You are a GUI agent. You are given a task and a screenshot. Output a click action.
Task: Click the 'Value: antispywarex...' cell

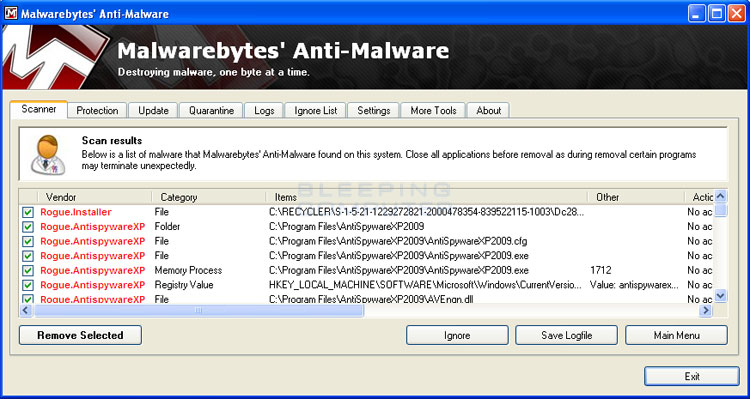point(634,285)
